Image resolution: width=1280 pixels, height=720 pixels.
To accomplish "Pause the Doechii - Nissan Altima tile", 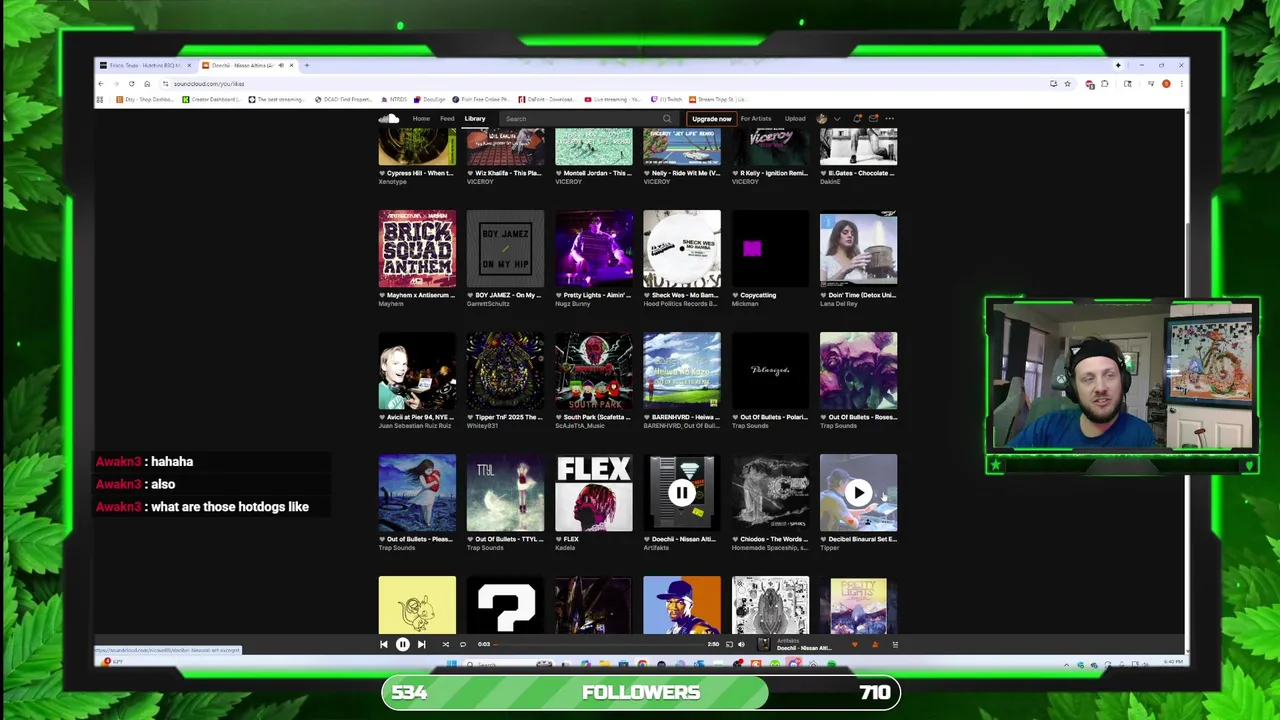I will tap(682, 492).
